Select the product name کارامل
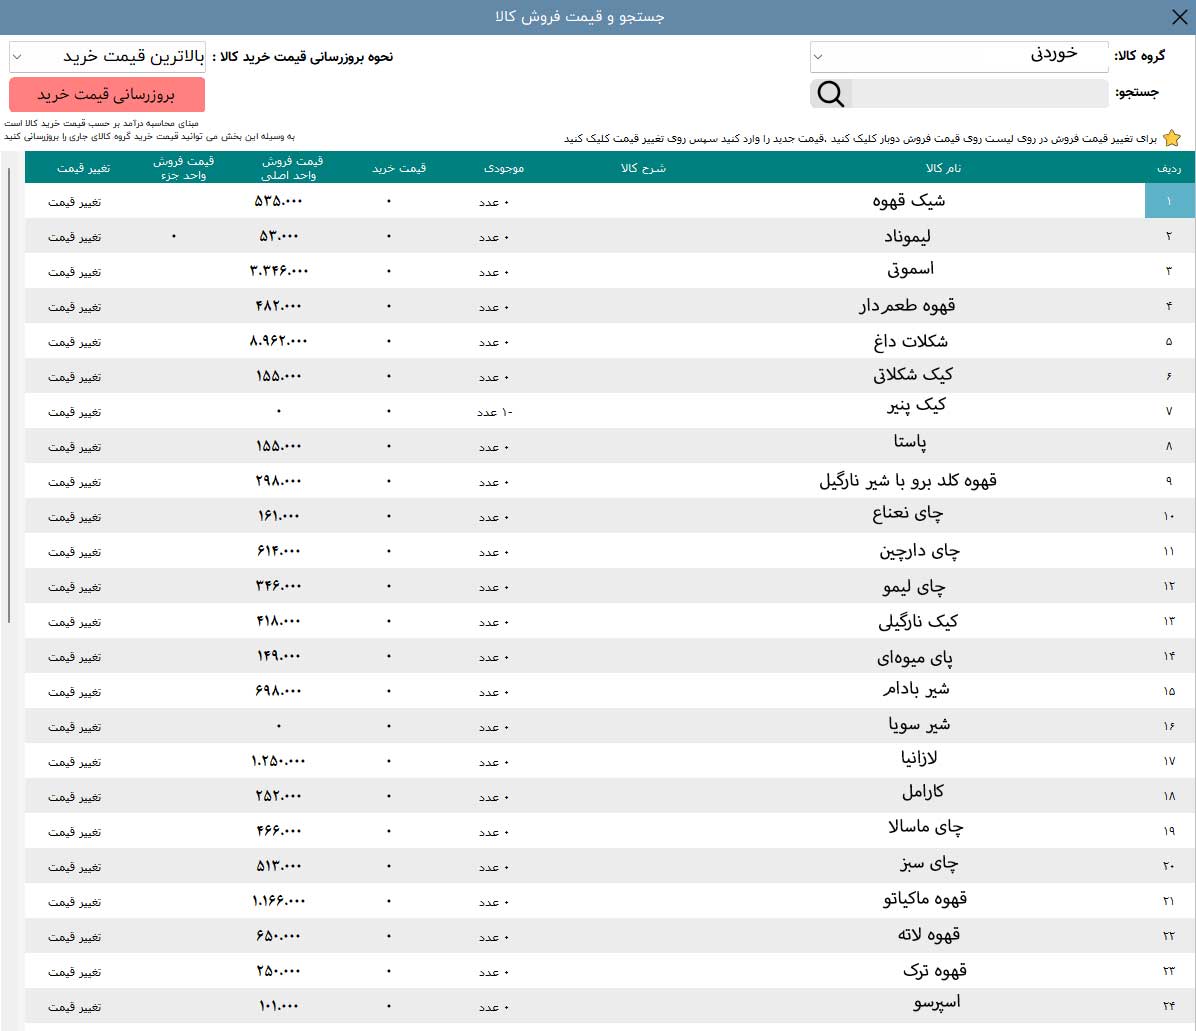The height and width of the screenshot is (1031, 1196). coord(923,792)
